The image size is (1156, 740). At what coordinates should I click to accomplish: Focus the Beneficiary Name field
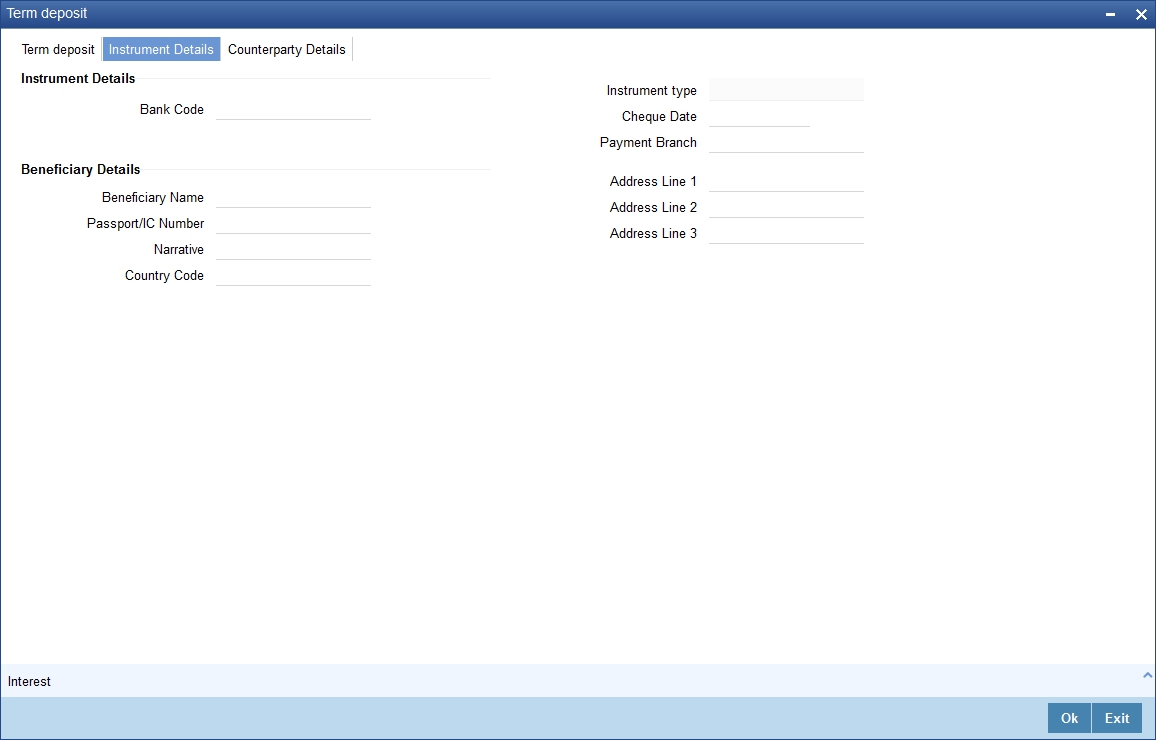(293, 198)
